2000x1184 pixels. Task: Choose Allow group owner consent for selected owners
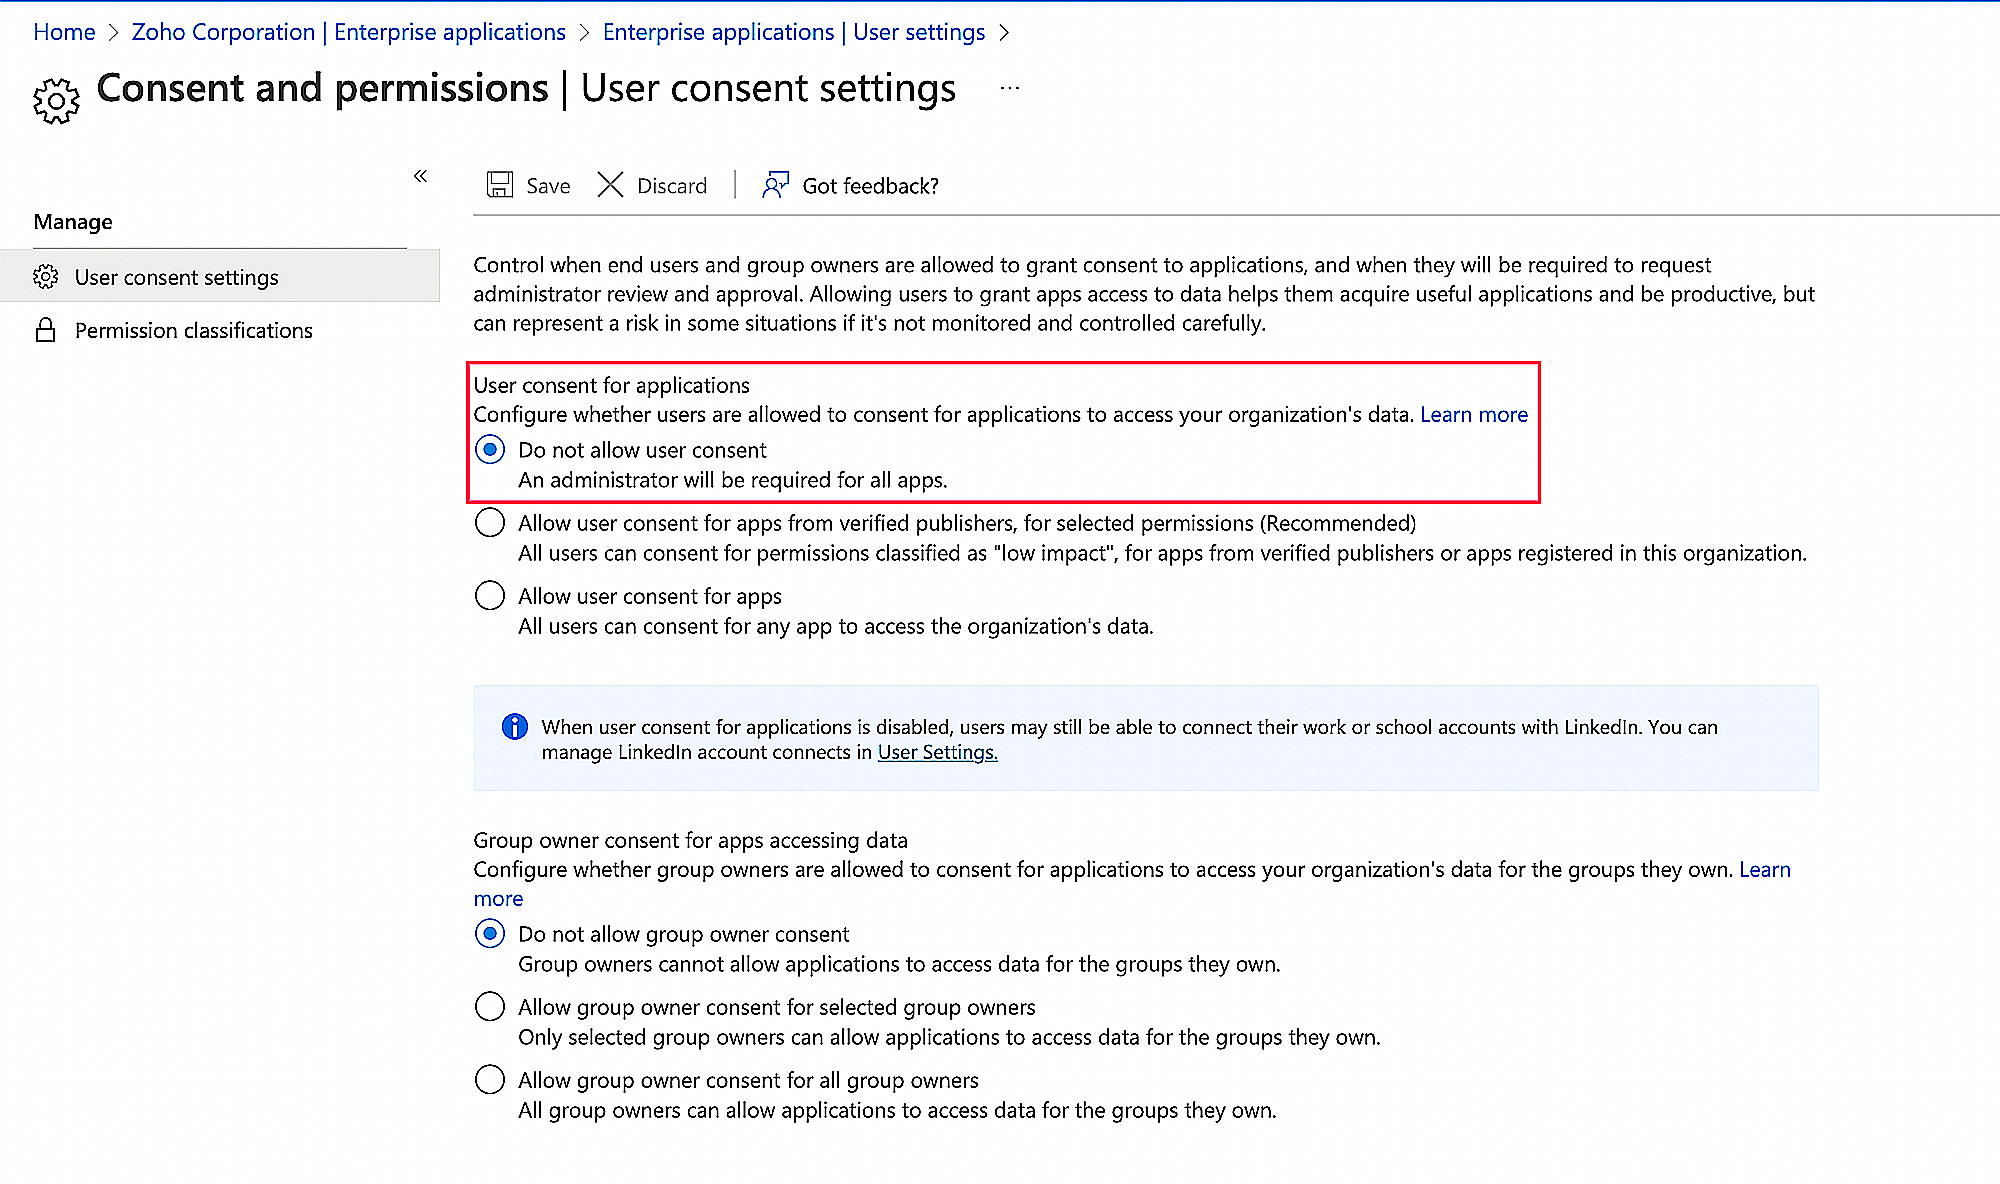coord(490,1007)
